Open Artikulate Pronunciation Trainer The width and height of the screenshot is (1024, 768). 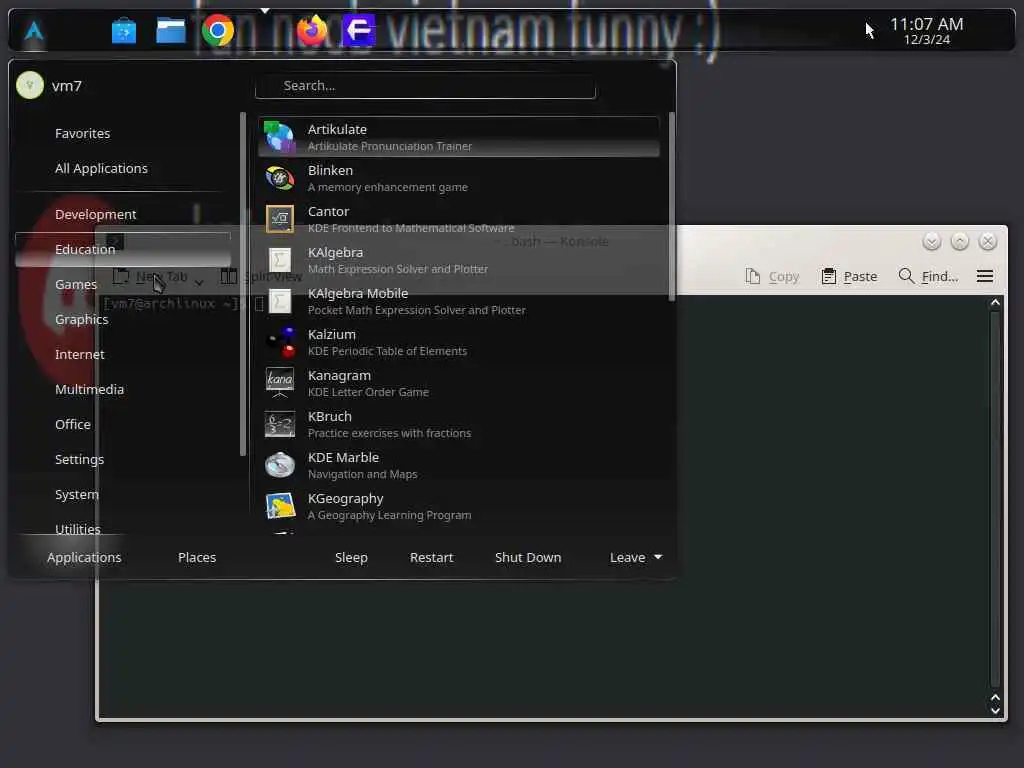pyautogui.click(x=458, y=137)
